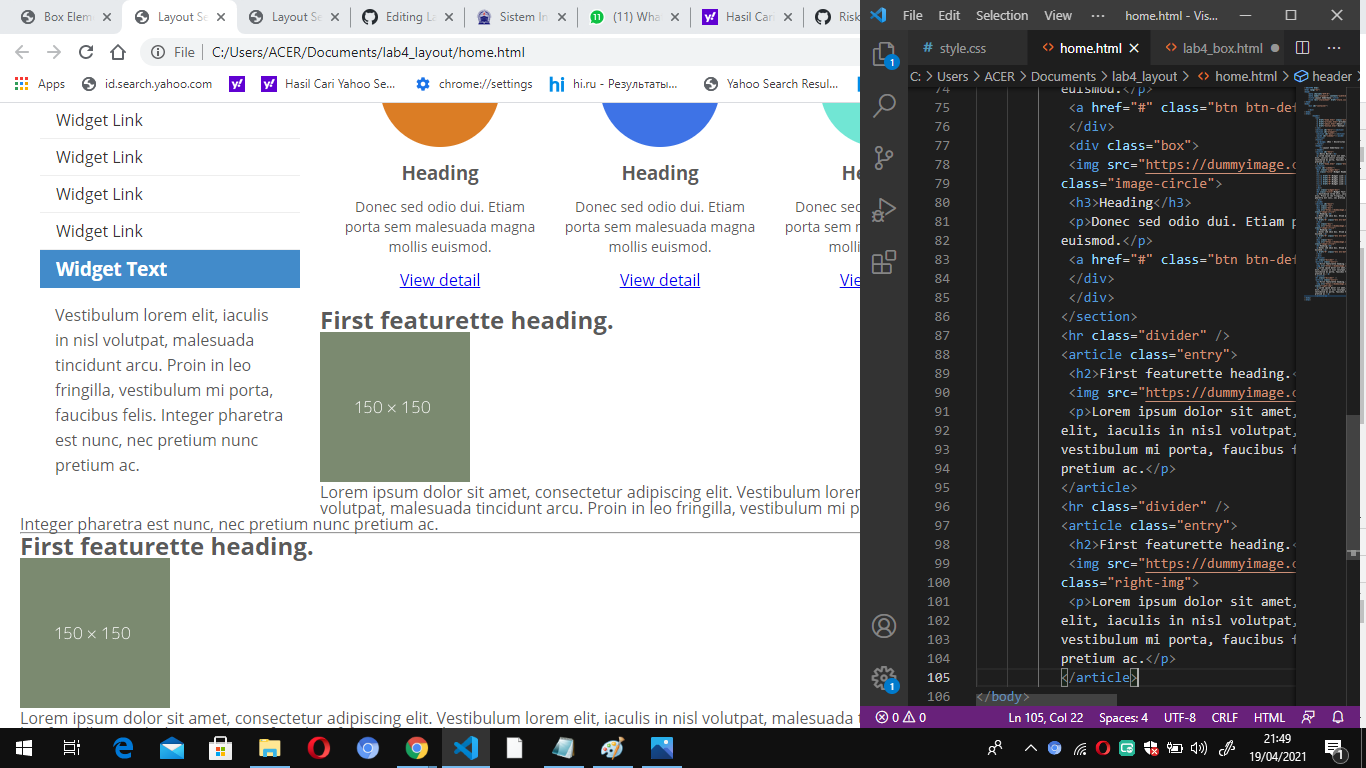Open the Run and Debug panel
This screenshot has width=1366, height=768.
883,210
